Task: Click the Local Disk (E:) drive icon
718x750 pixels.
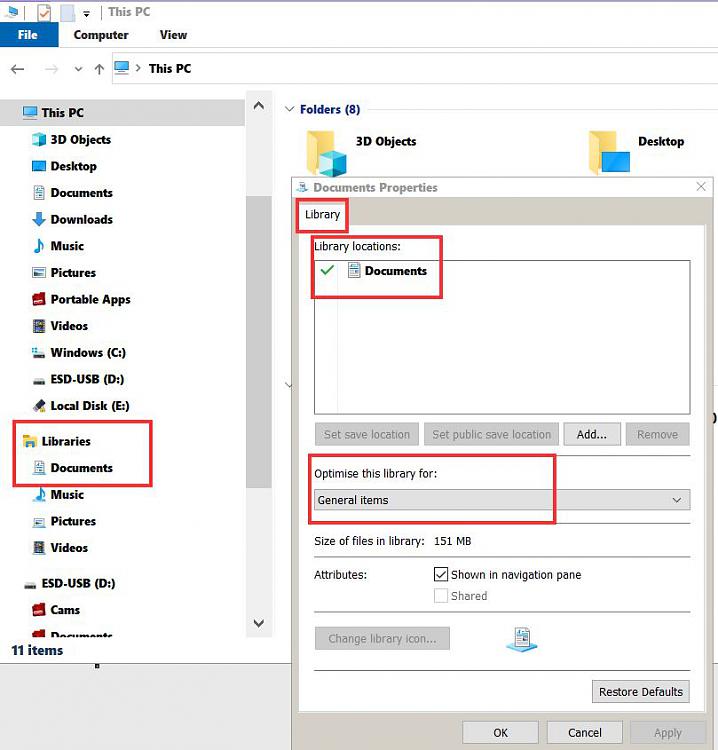Action: coord(39,406)
